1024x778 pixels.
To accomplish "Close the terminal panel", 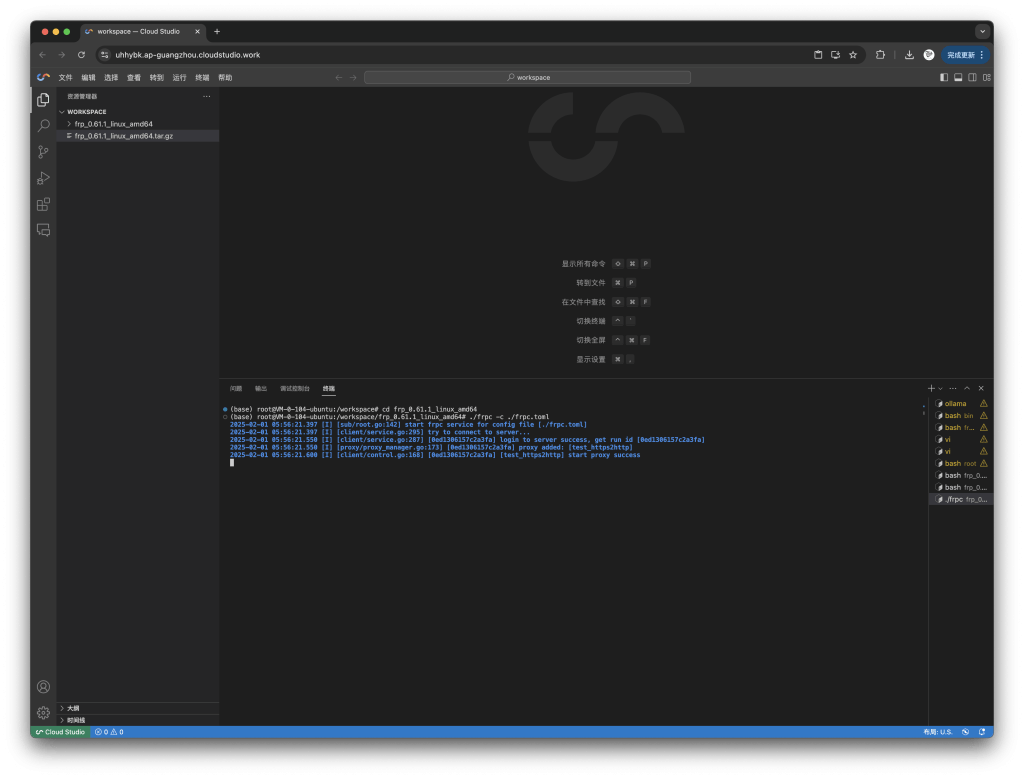I will tap(981, 388).
